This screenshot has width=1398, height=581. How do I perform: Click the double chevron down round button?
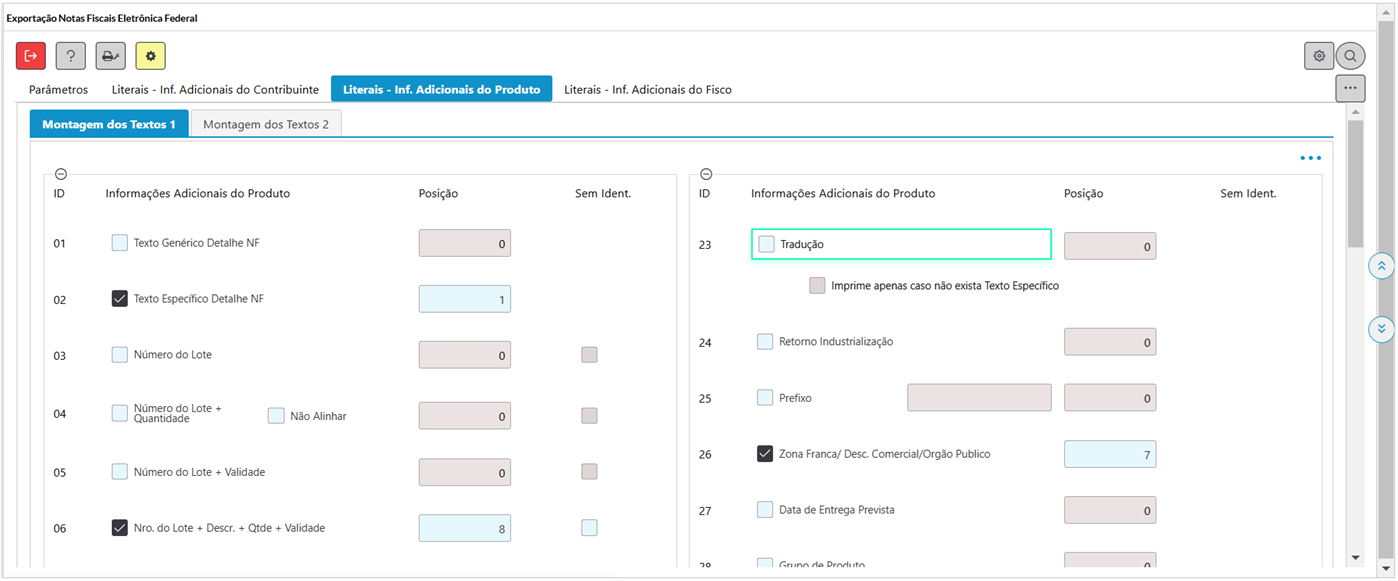tap(1381, 328)
